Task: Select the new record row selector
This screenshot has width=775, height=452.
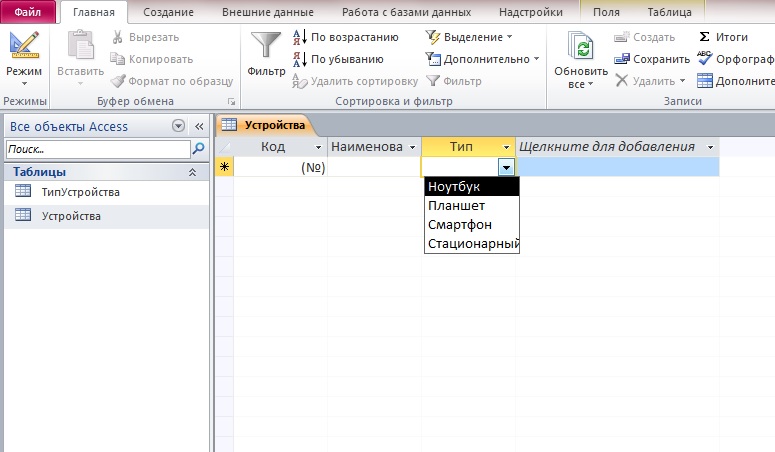Action: tap(224, 167)
